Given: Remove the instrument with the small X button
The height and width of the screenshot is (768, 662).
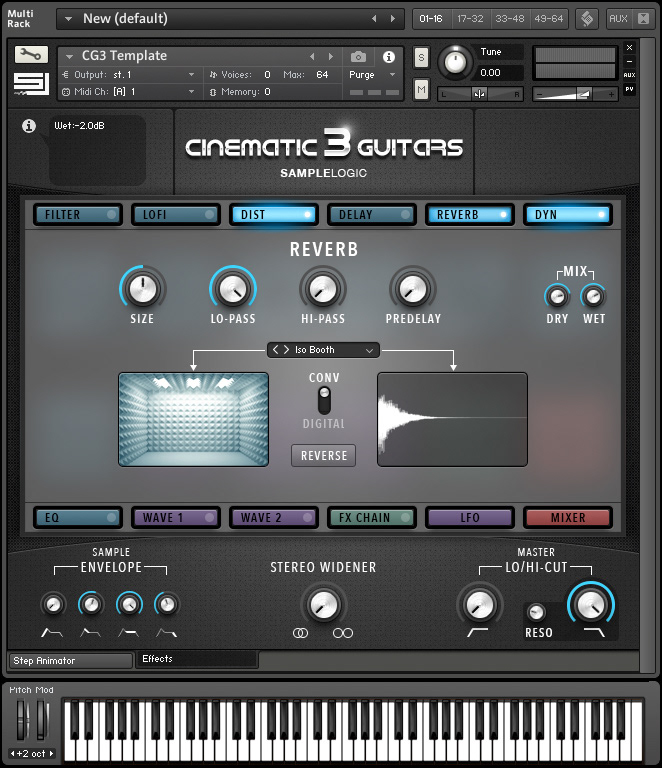Looking at the screenshot, I should click(629, 48).
